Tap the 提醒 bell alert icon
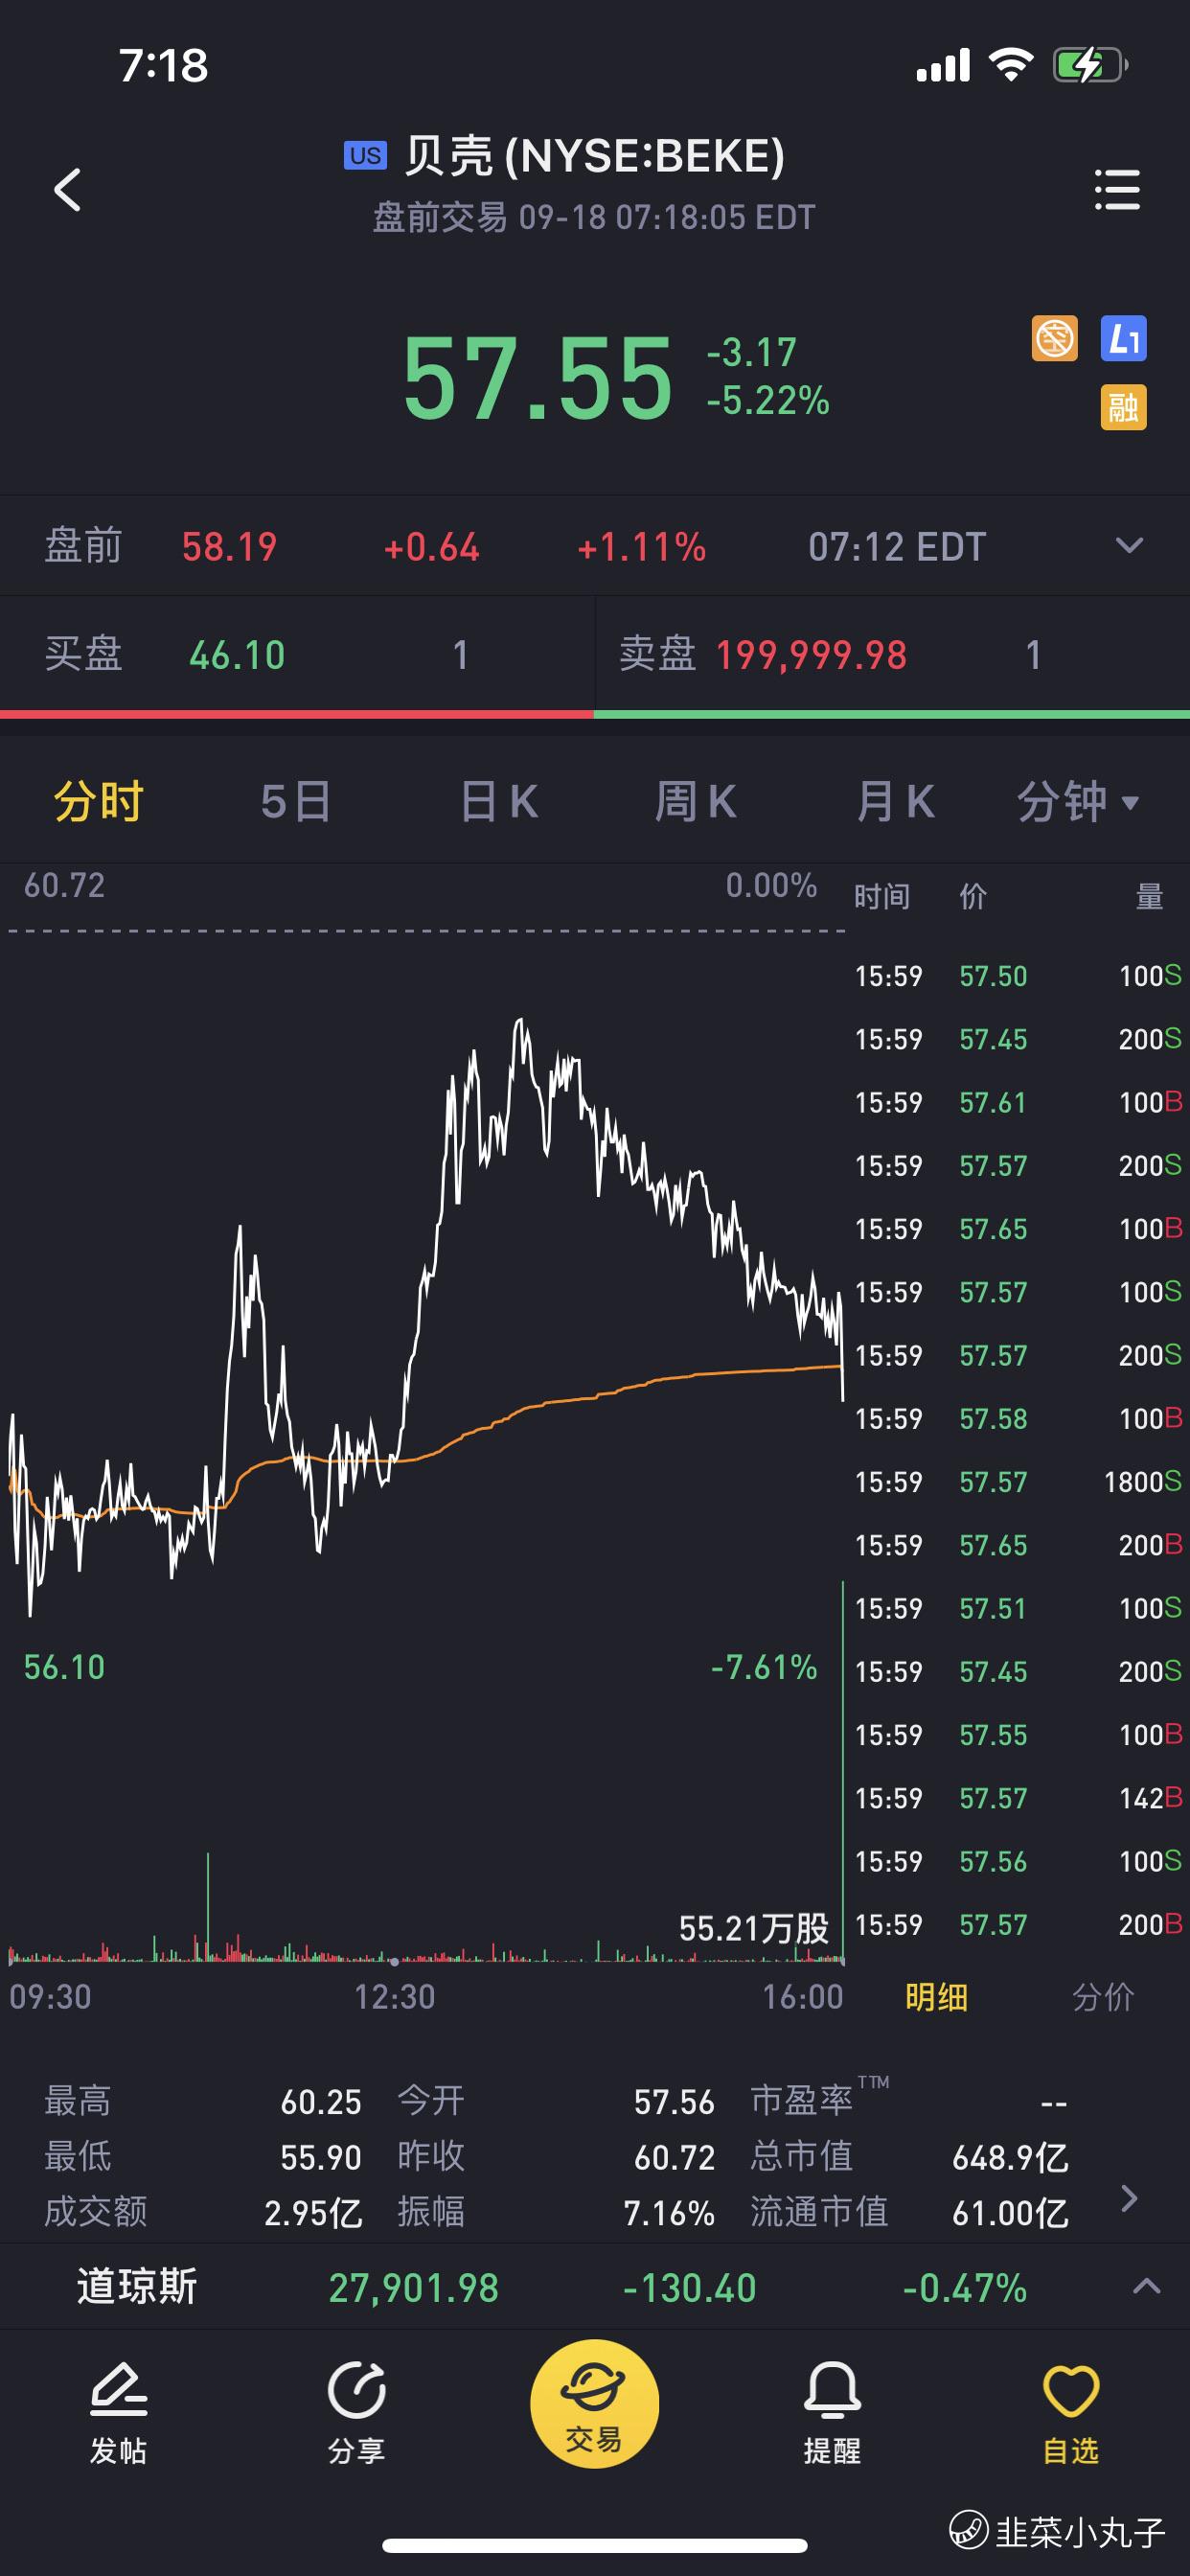The width and height of the screenshot is (1190, 2576). 832,2414
